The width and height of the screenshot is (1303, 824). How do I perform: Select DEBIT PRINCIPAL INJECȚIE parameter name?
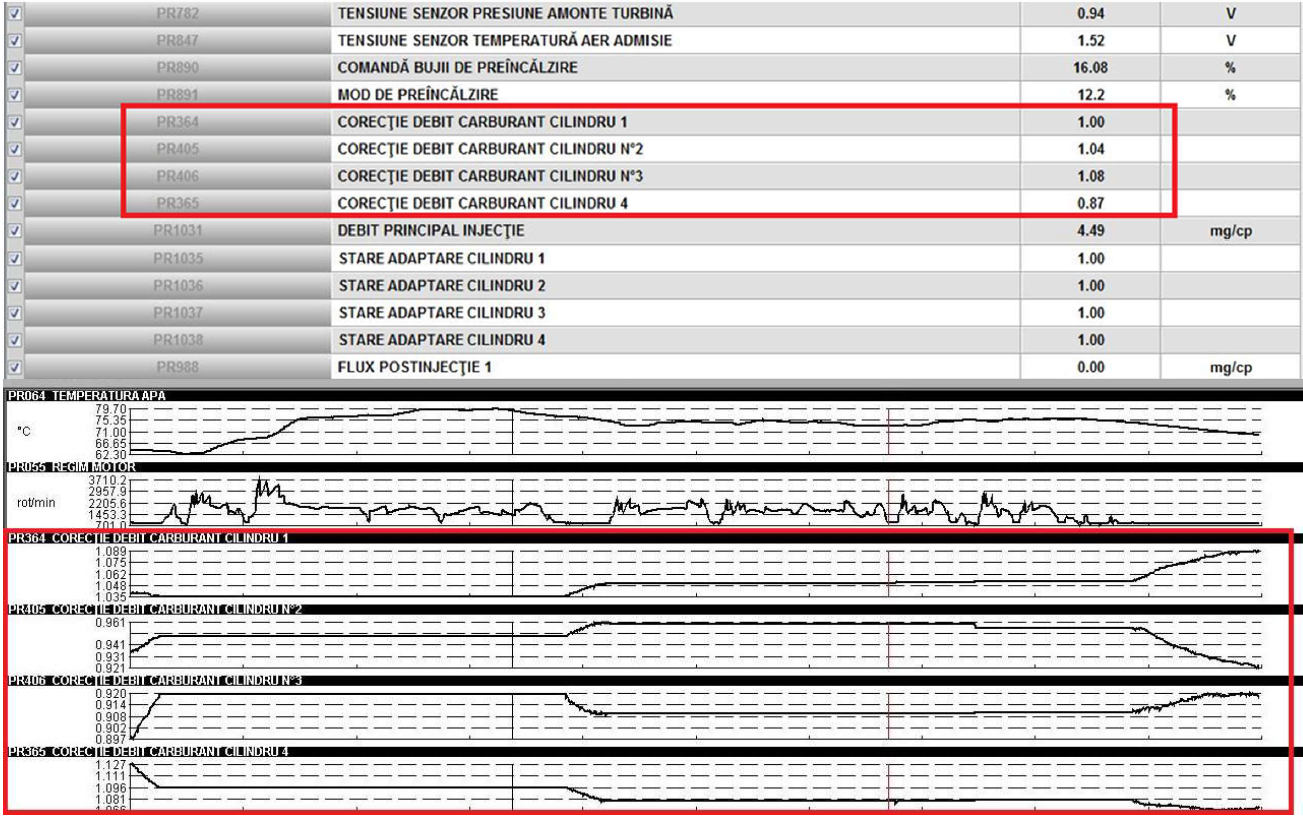pyautogui.click(x=430, y=231)
